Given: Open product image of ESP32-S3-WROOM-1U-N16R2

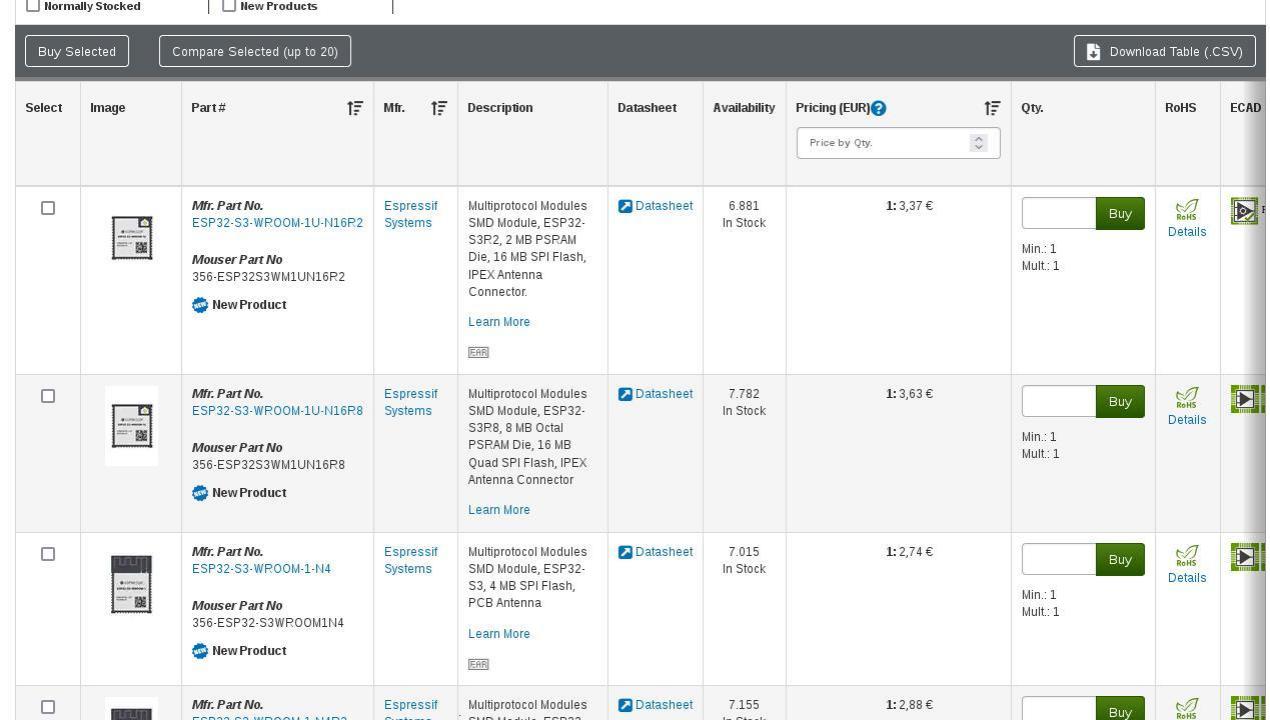Looking at the screenshot, I should pyautogui.click(x=131, y=238).
